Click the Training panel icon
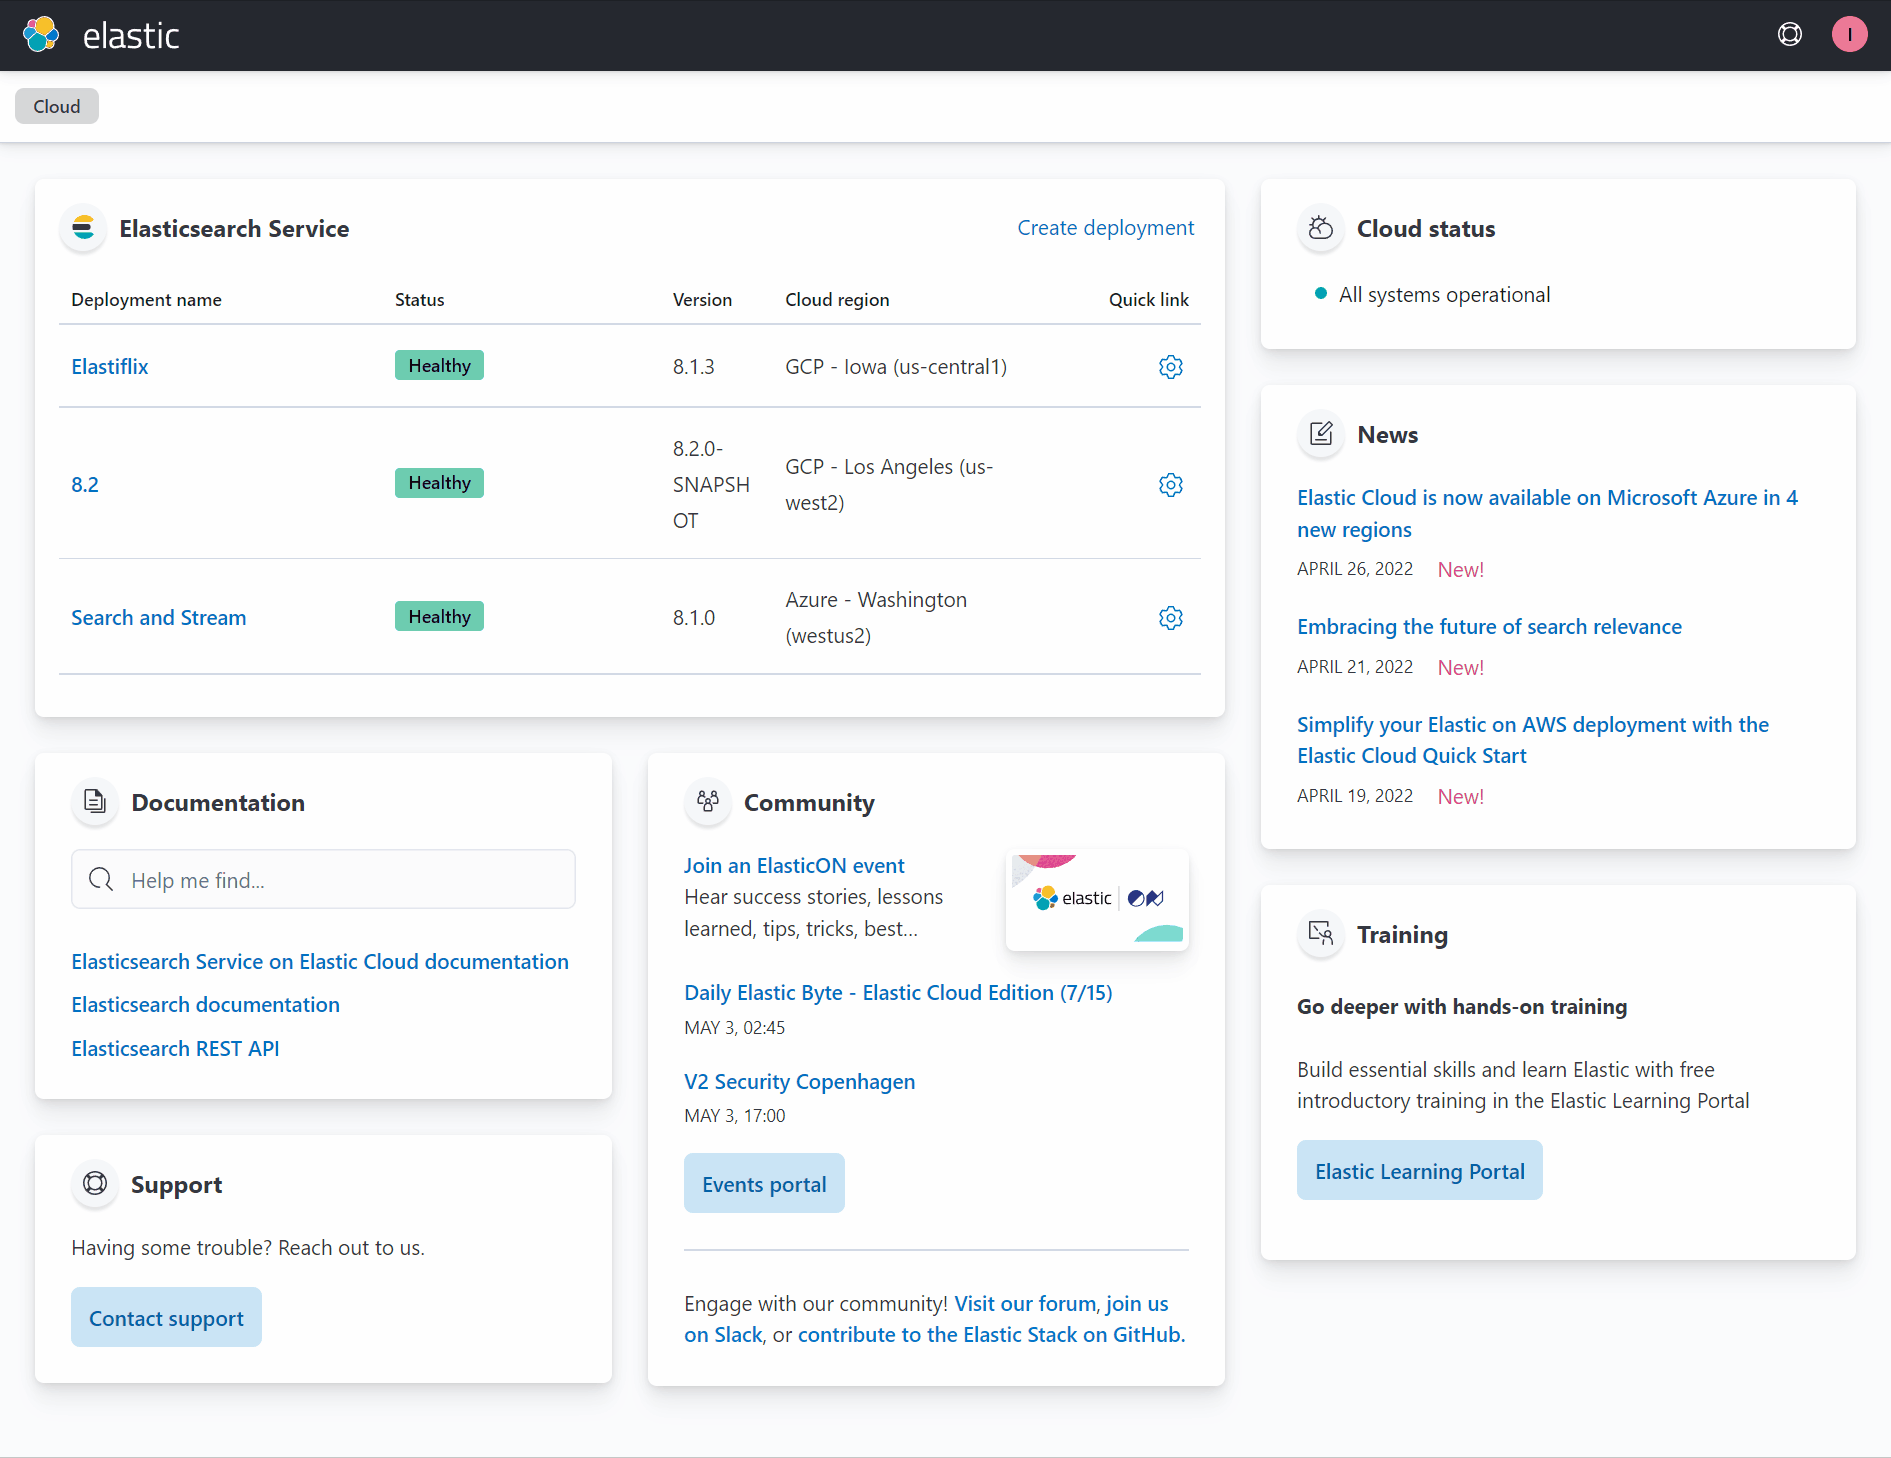 pyautogui.click(x=1321, y=934)
